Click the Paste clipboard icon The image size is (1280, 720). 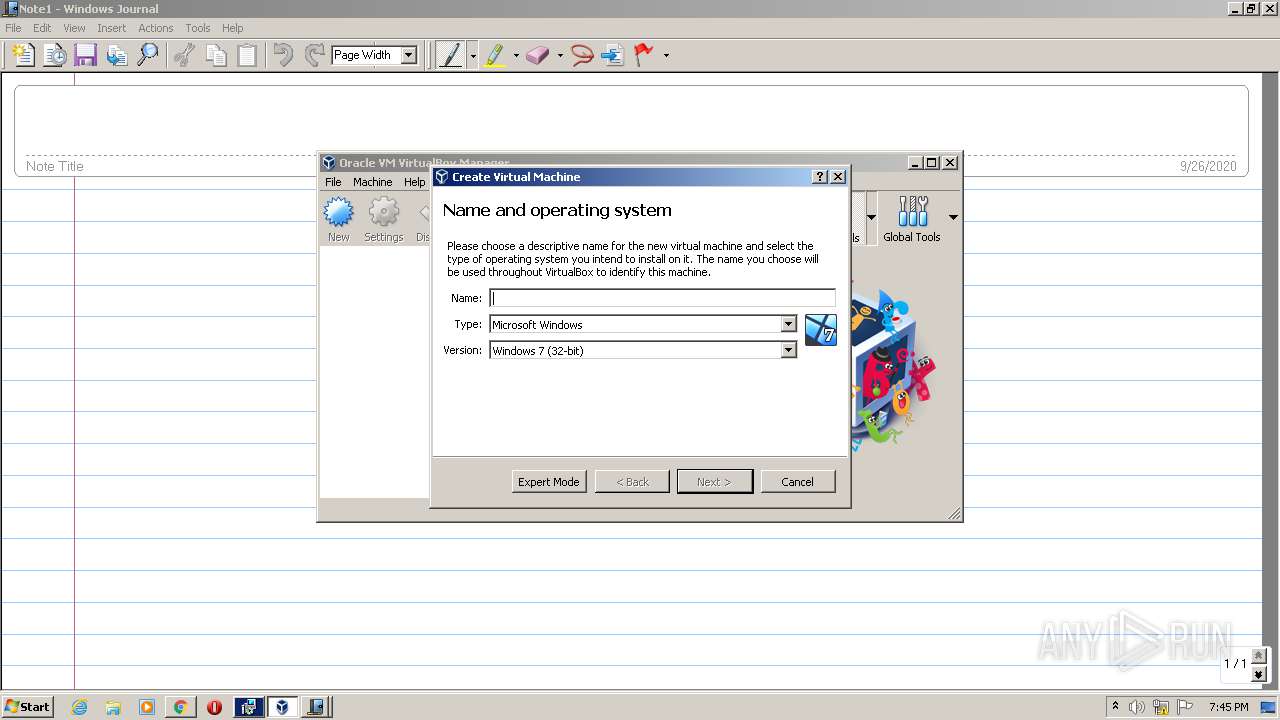(x=247, y=55)
